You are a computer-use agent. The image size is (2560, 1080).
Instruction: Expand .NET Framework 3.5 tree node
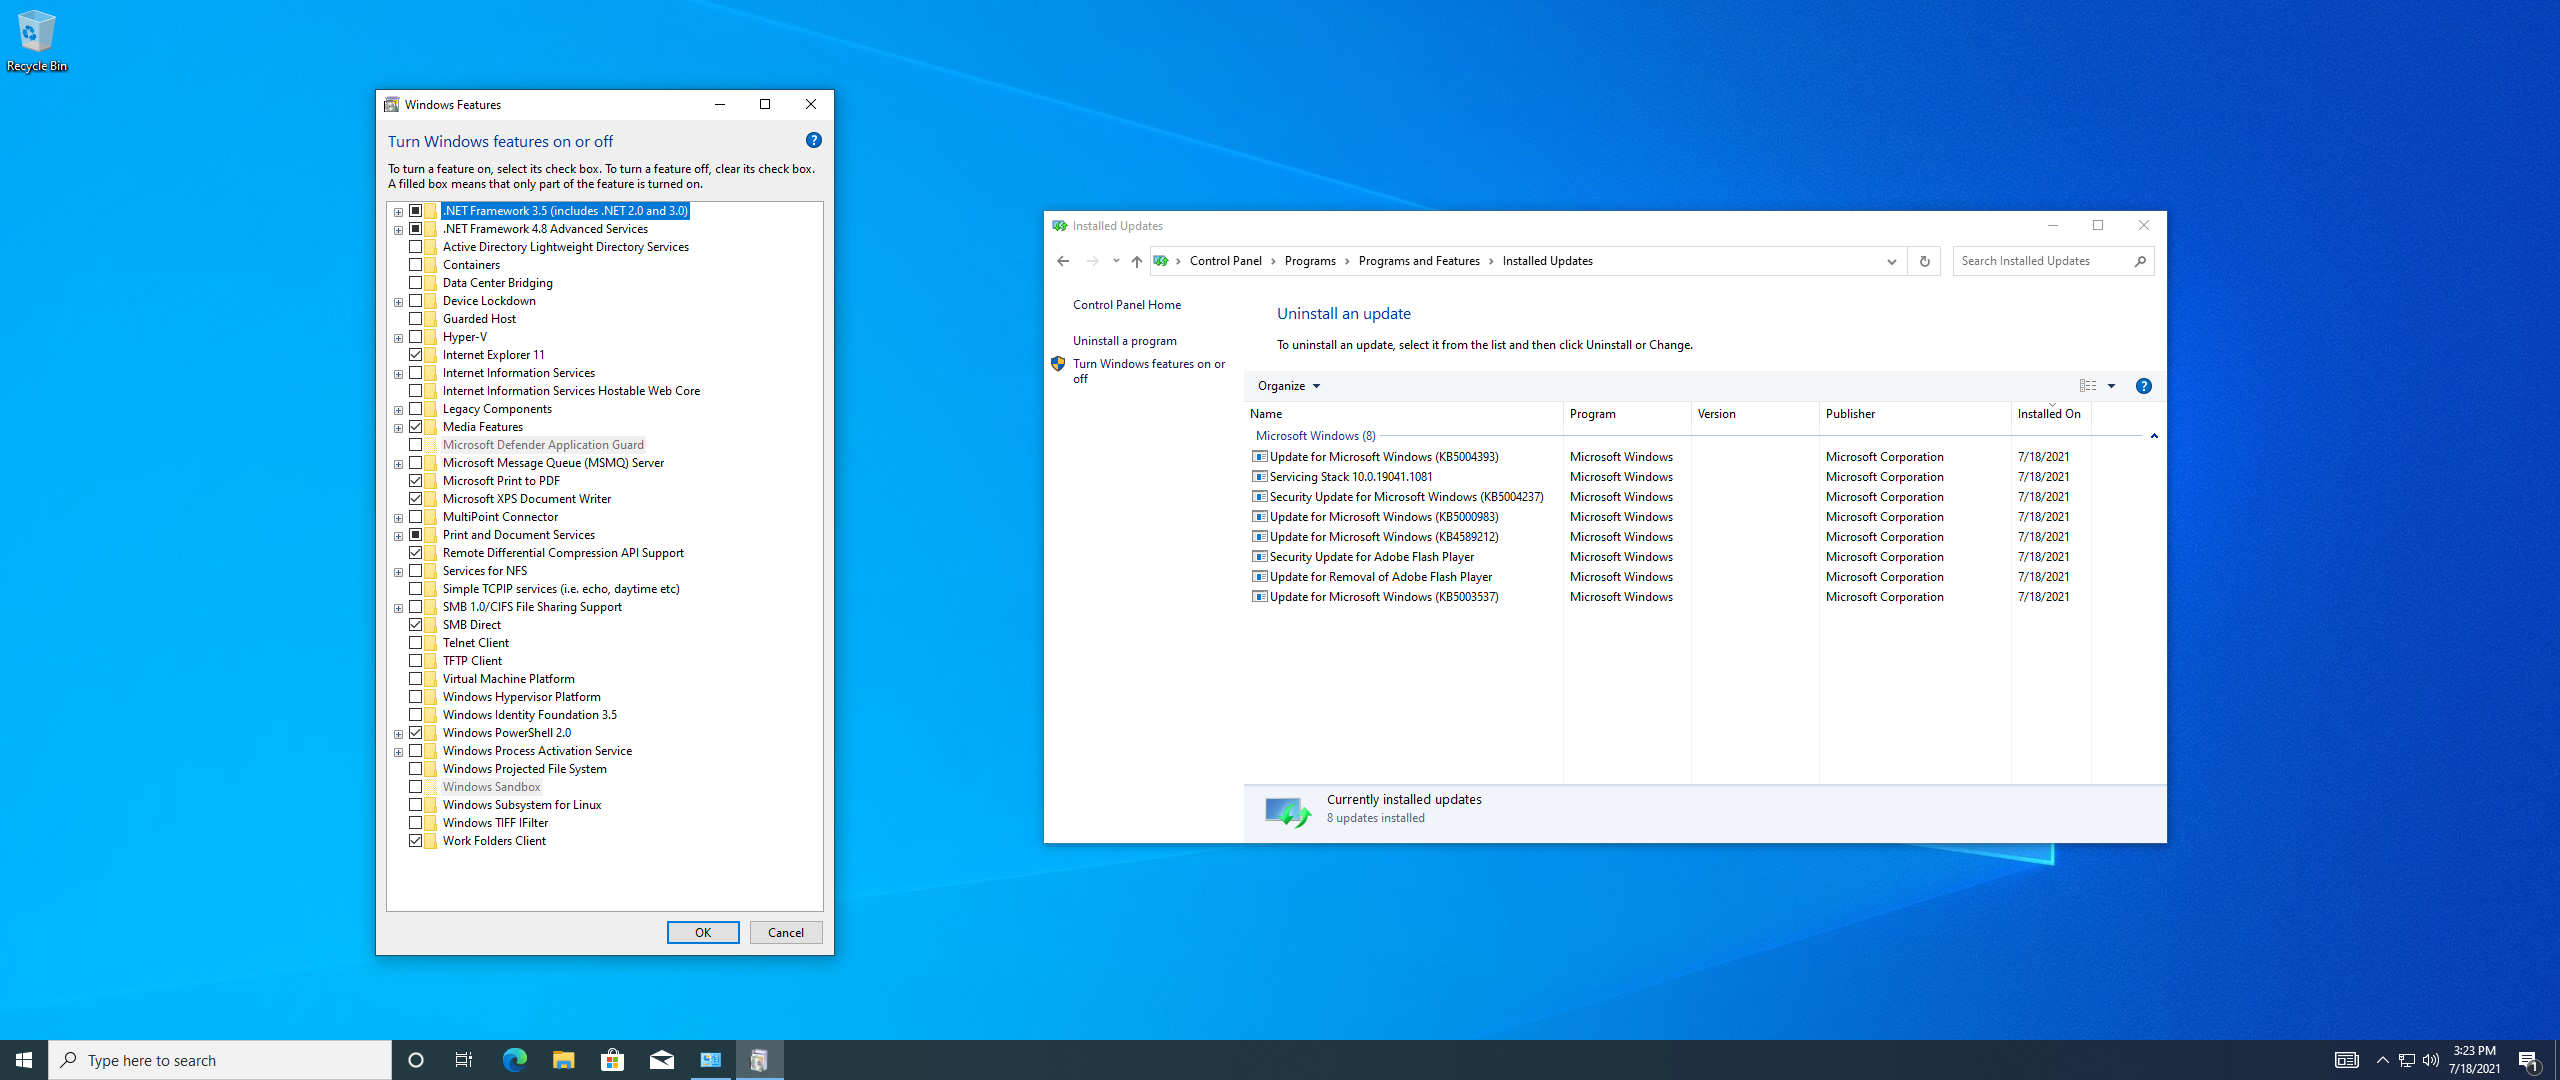(398, 212)
